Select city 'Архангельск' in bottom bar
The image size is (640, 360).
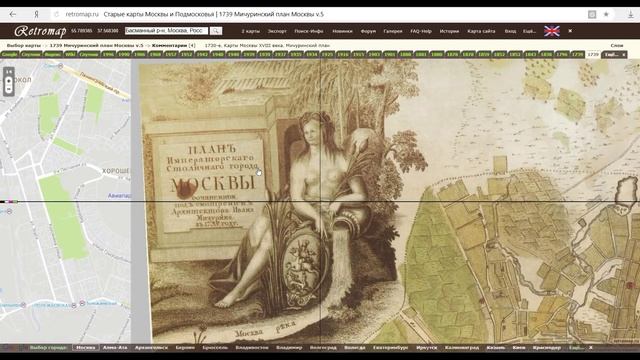click(x=151, y=348)
